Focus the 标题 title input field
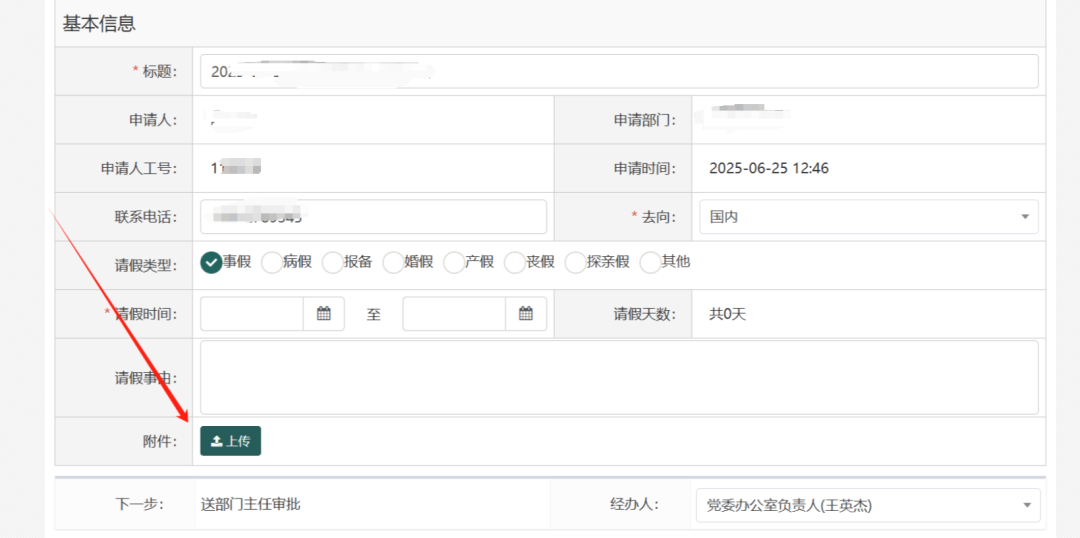 pos(619,72)
